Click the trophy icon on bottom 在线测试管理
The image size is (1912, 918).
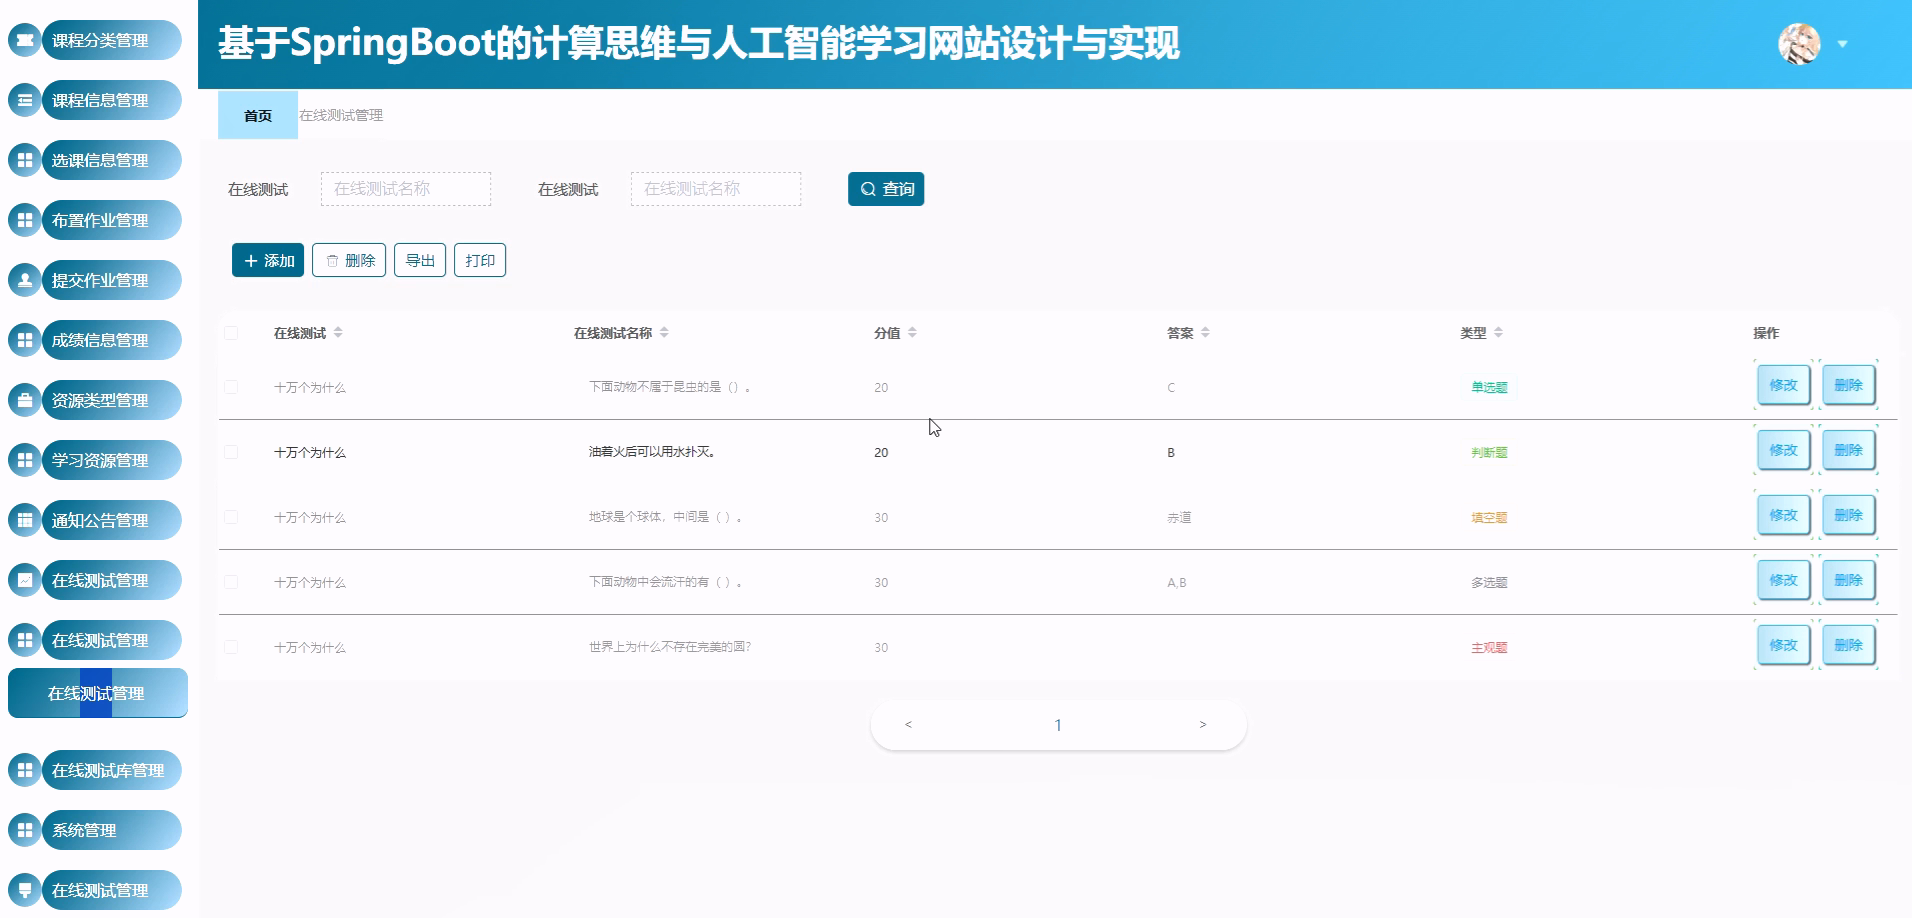[25, 890]
